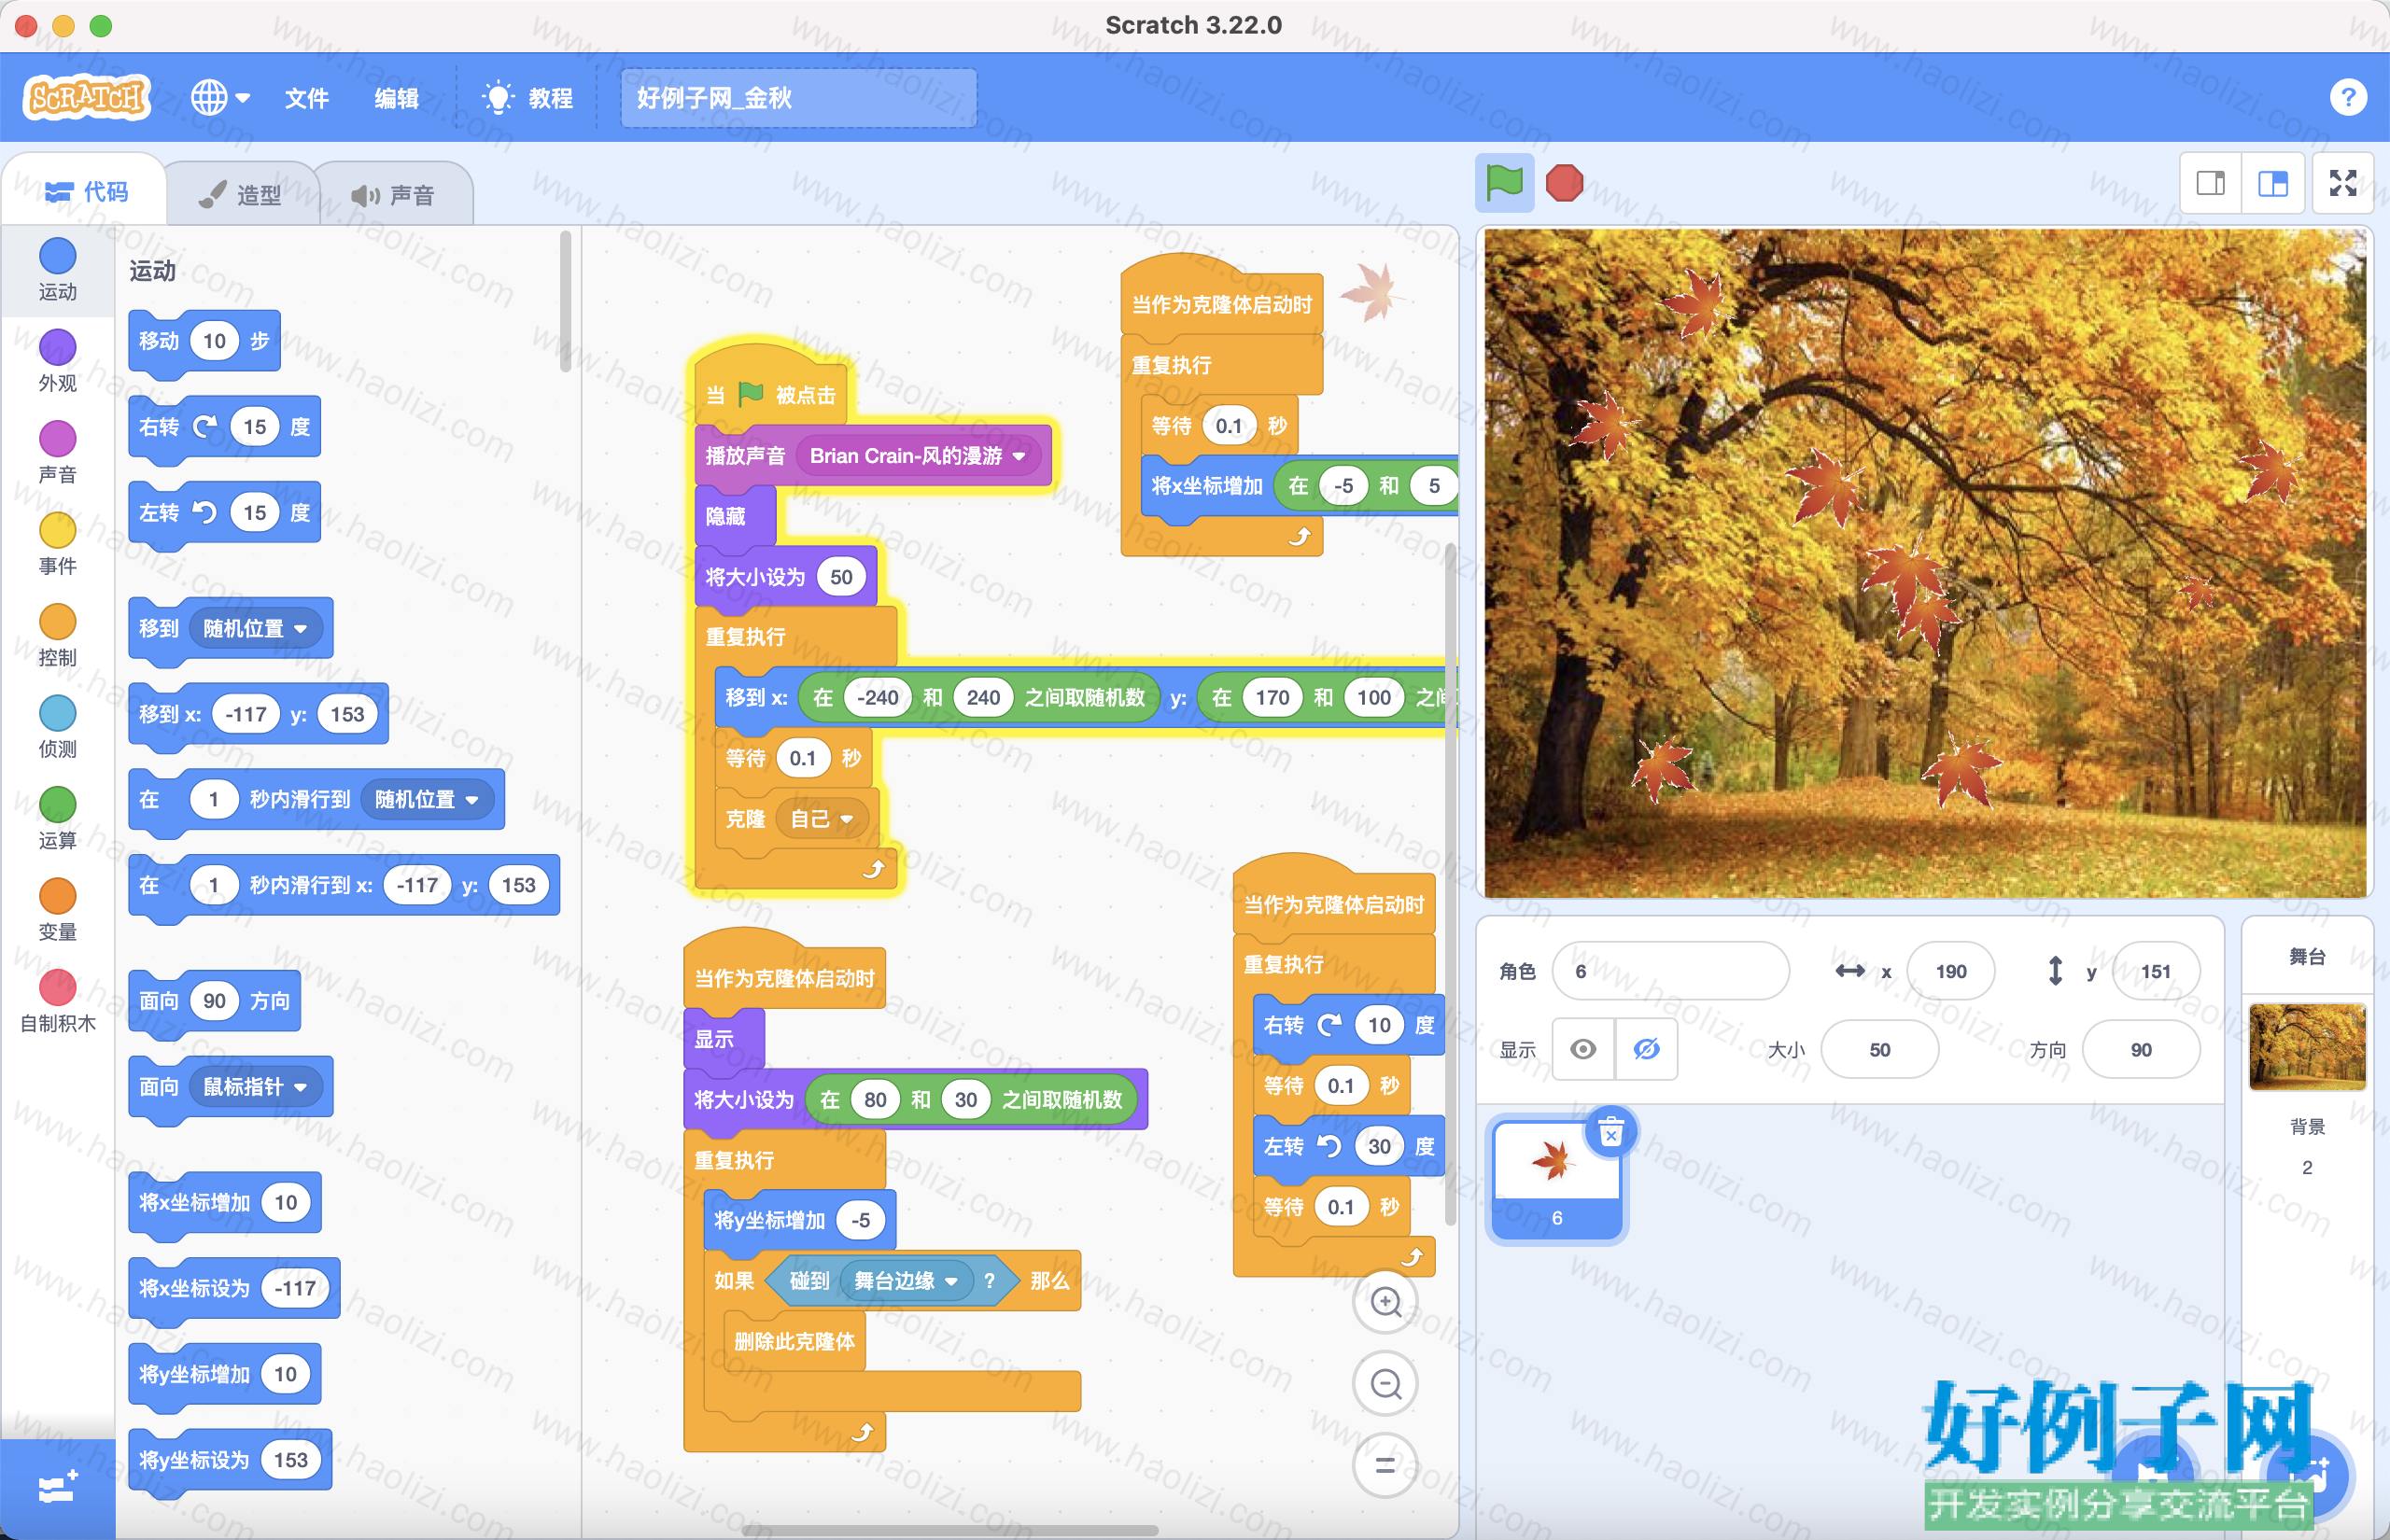Reset workspace zoom with equals icon
The width and height of the screenshot is (2390, 1540).
coord(1385,1466)
